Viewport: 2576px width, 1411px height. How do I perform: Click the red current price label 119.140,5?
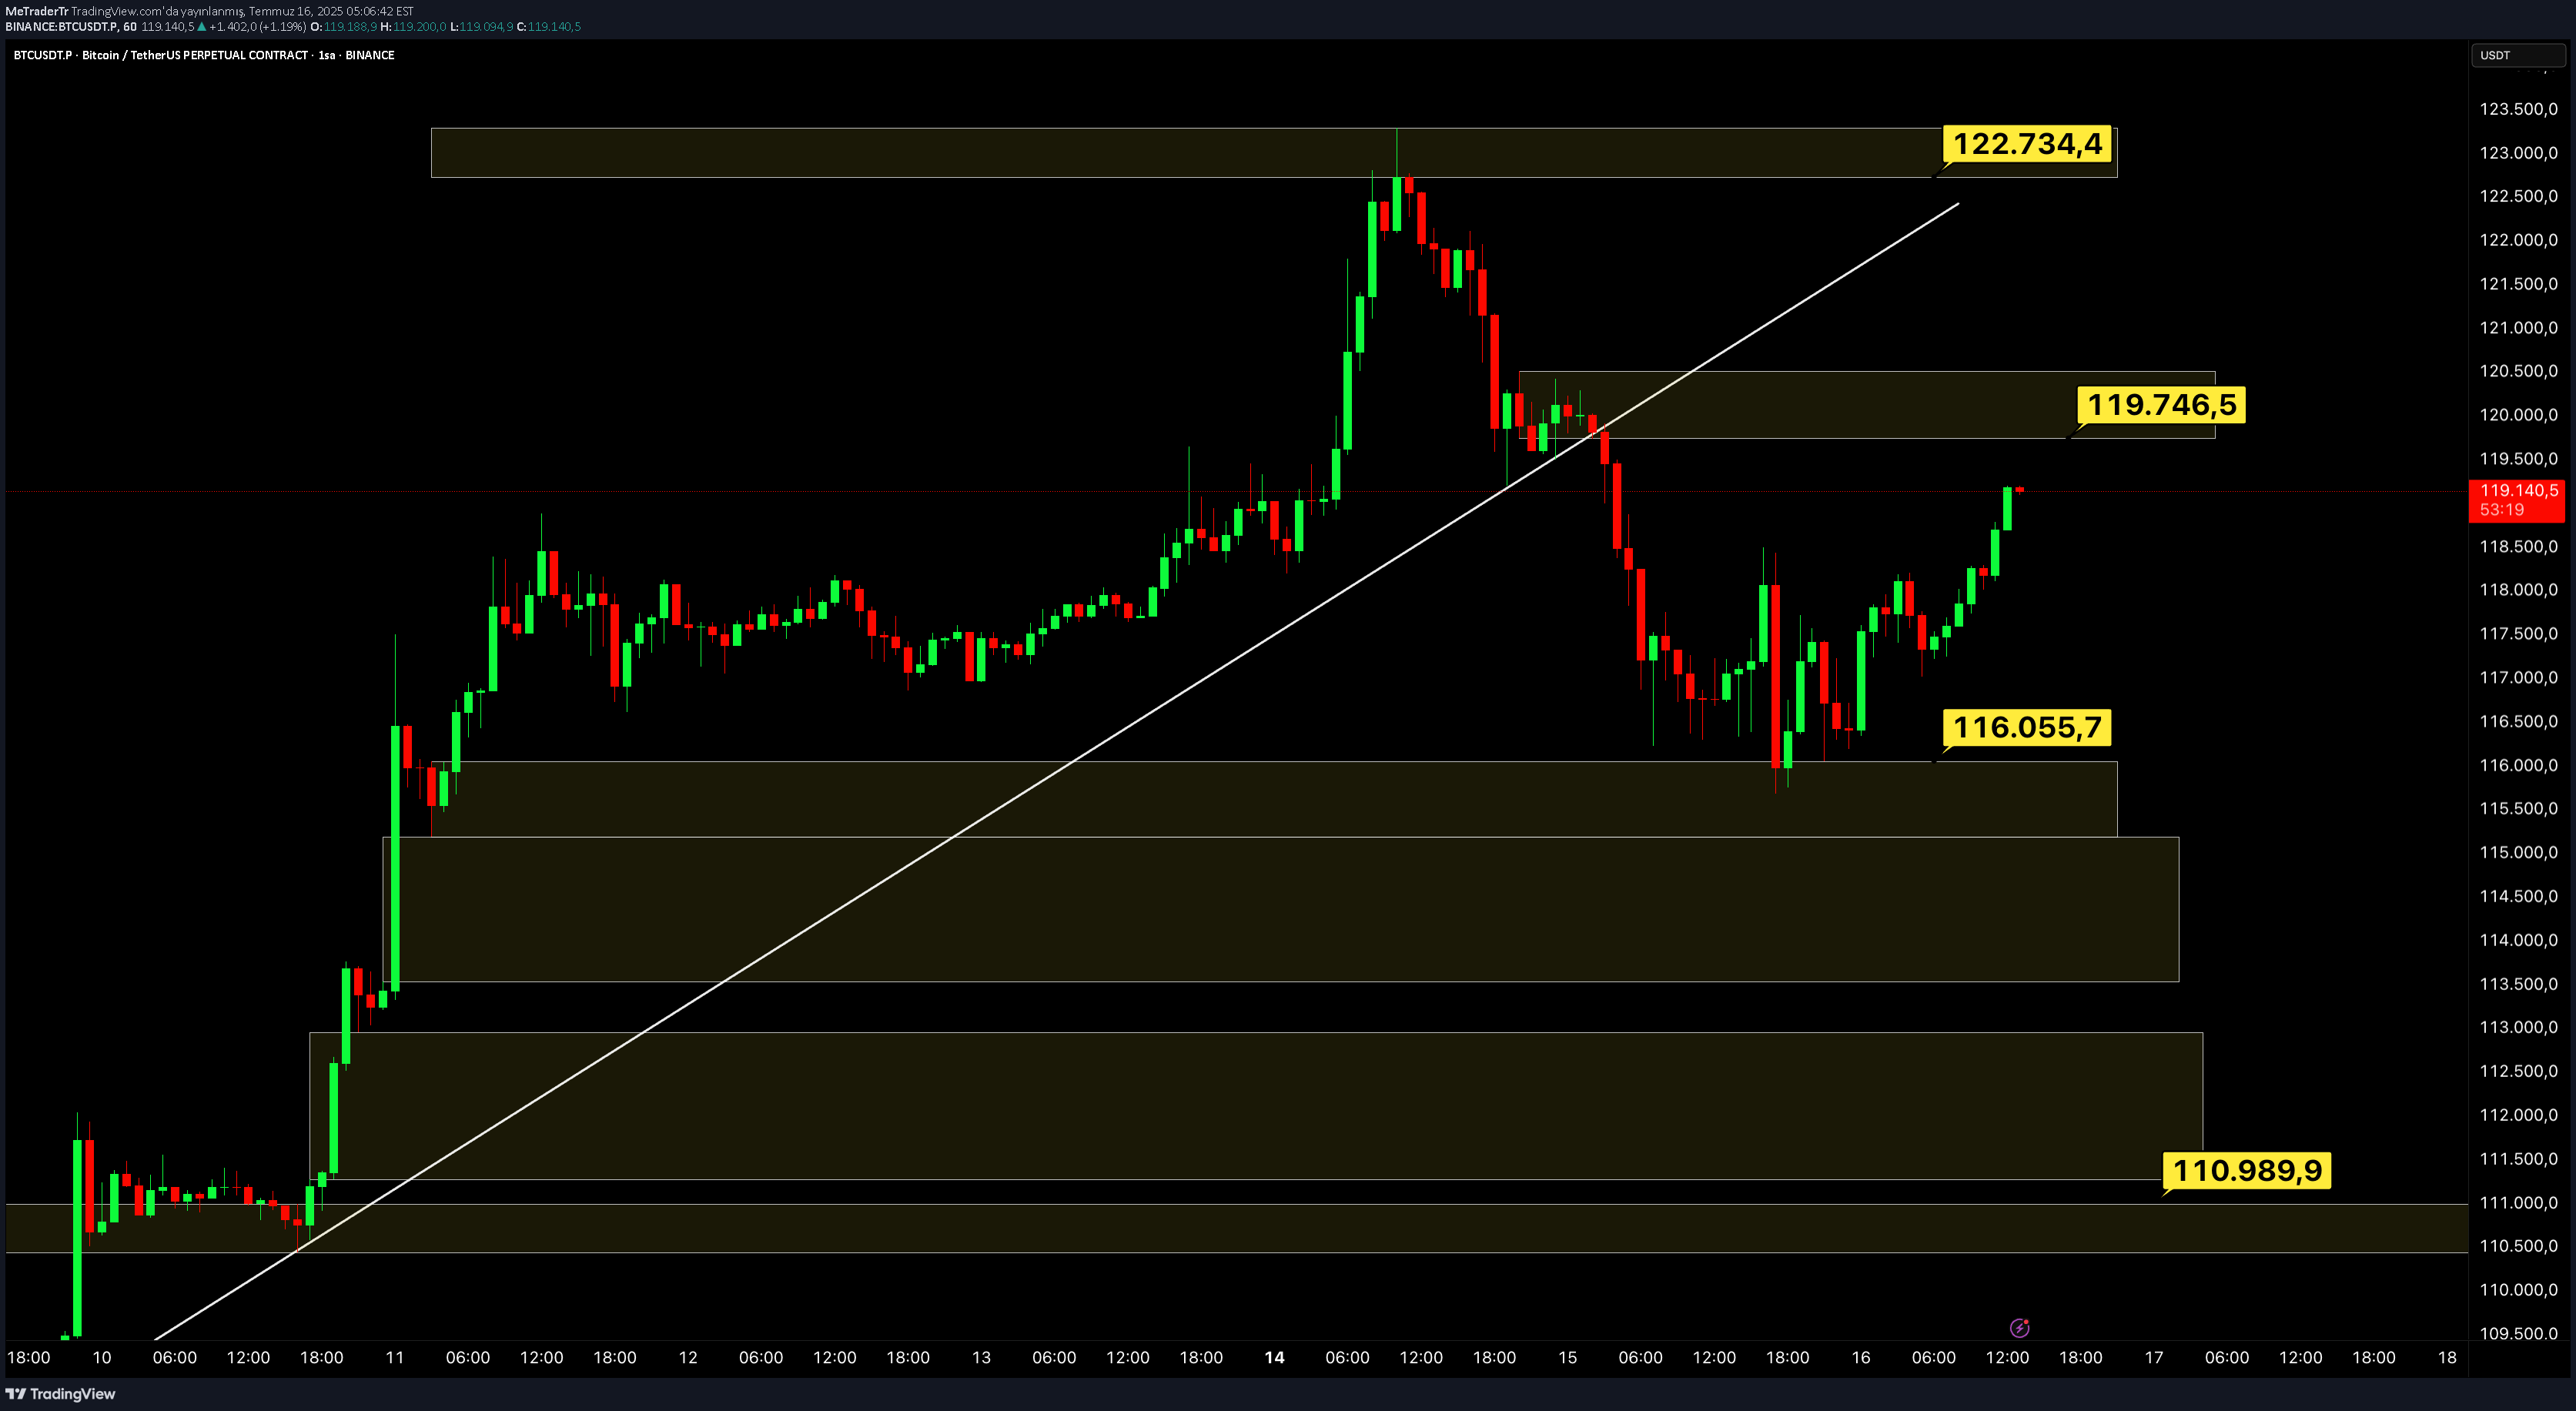point(2518,490)
